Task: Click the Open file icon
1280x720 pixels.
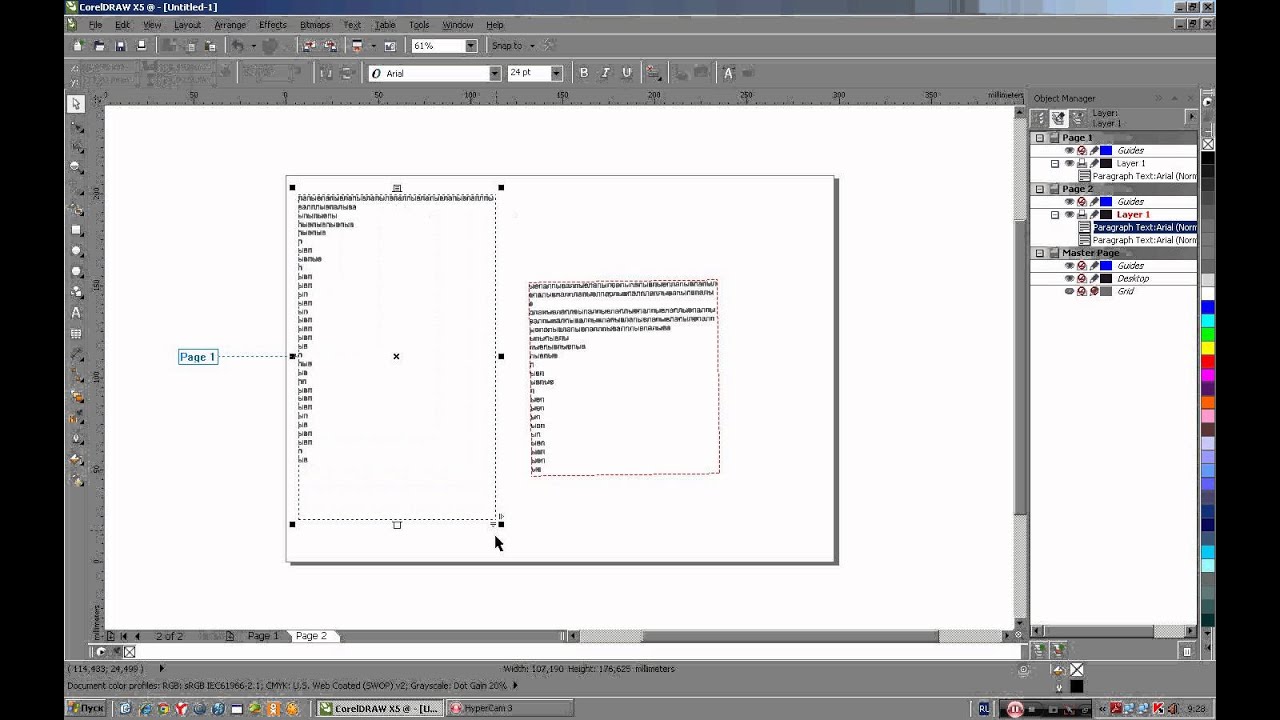Action: pos(99,46)
